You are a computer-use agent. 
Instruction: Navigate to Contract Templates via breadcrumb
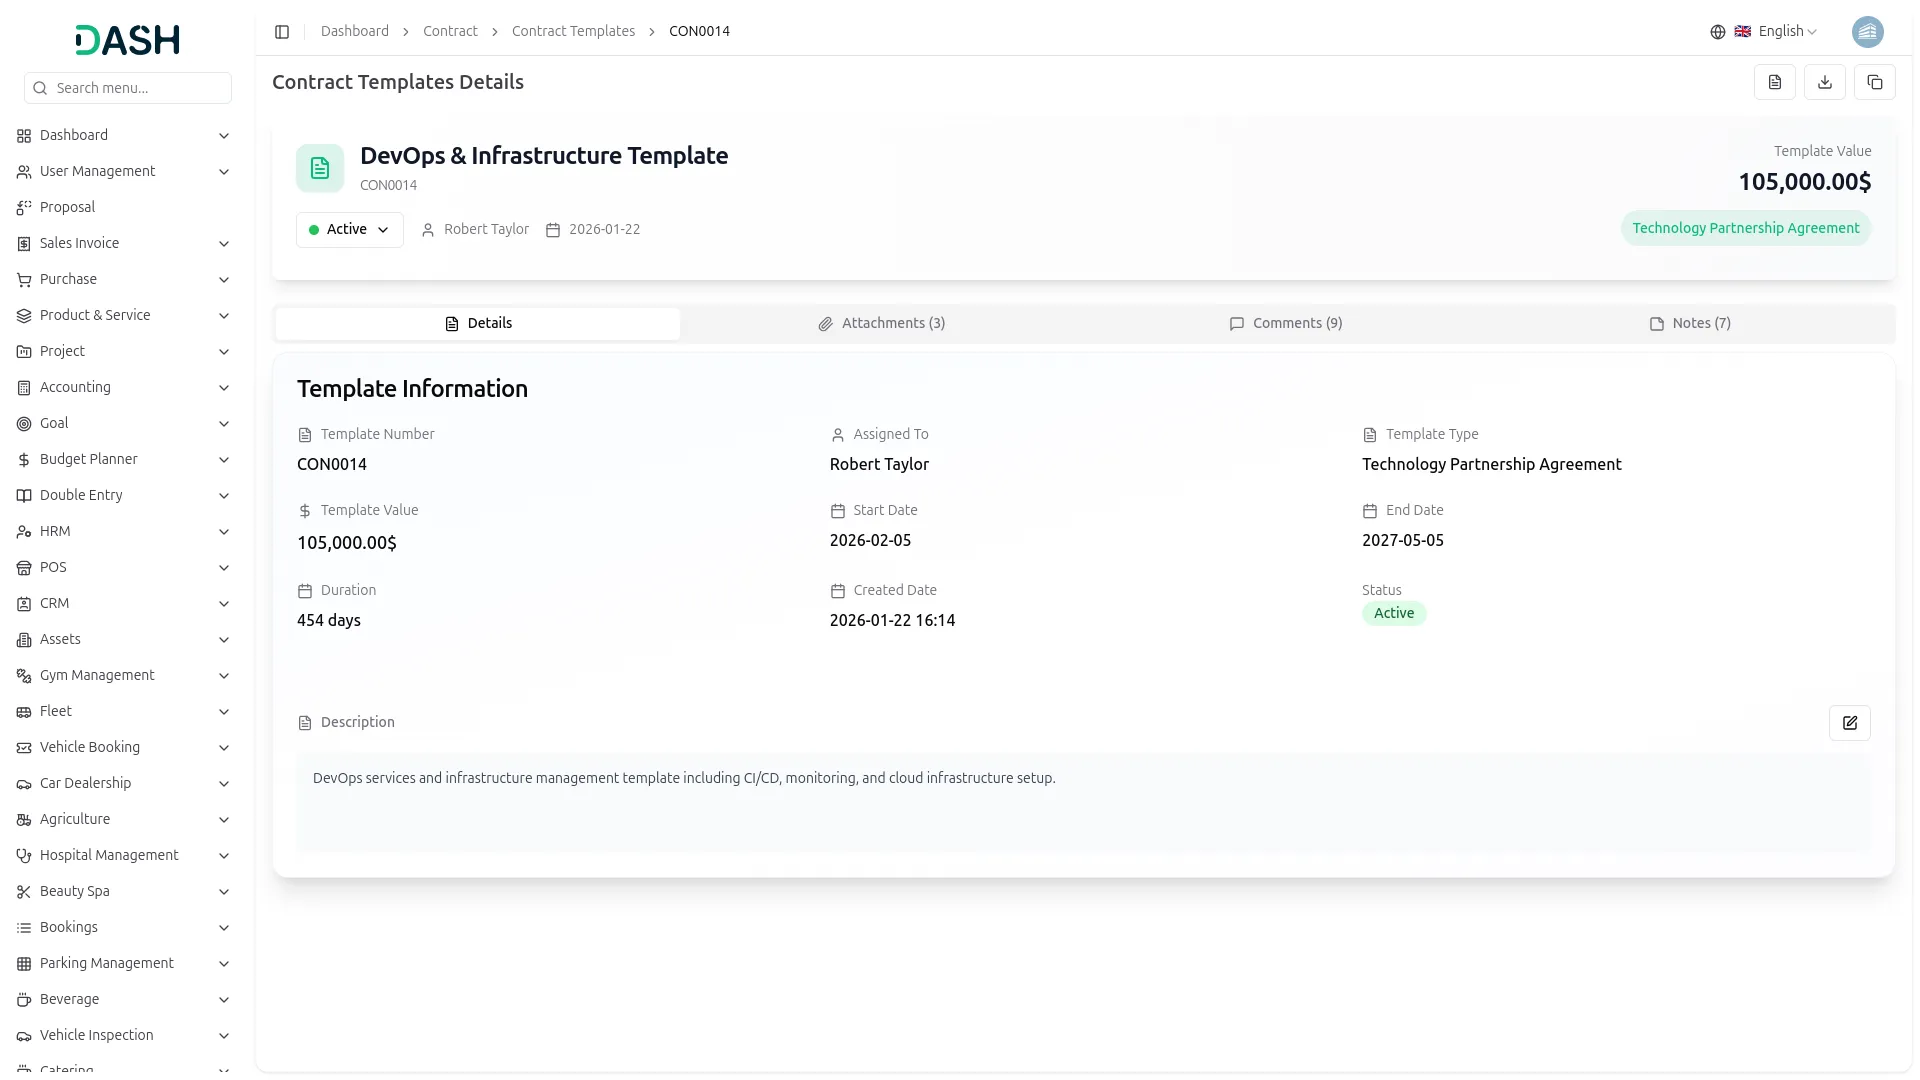click(x=573, y=31)
